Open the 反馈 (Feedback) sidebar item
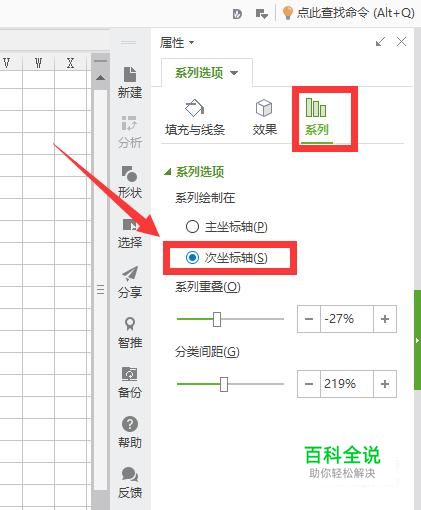This screenshot has width=421, height=510. coord(130,482)
